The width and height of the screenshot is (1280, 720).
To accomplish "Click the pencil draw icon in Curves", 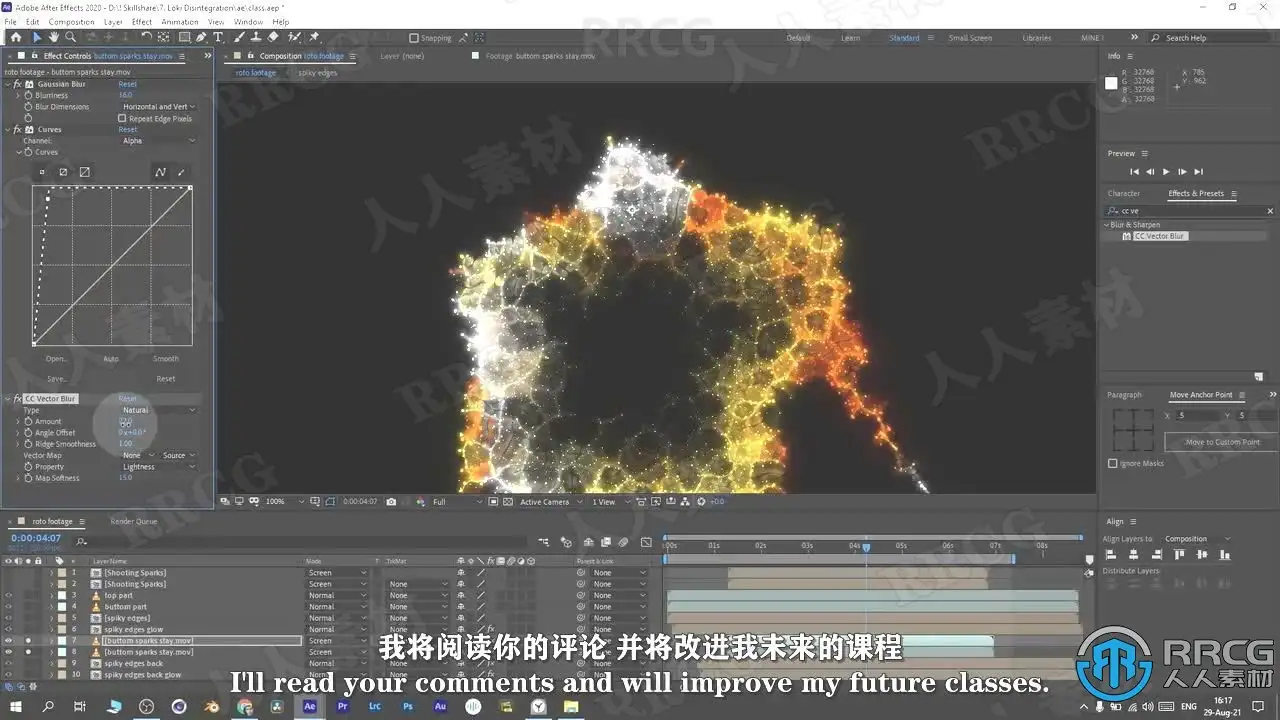I will coord(181,172).
